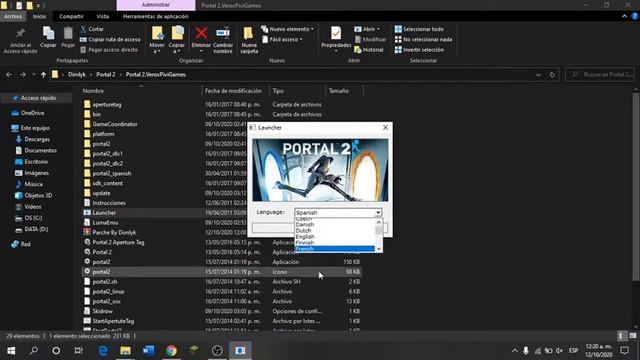Choose French in the language list

click(x=334, y=249)
